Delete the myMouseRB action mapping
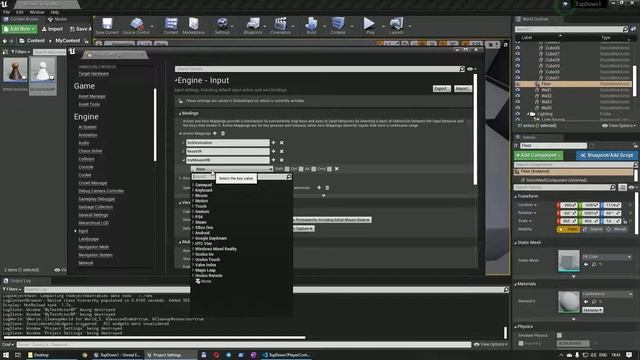This screenshot has width=640, height=360. tap(282, 160)
